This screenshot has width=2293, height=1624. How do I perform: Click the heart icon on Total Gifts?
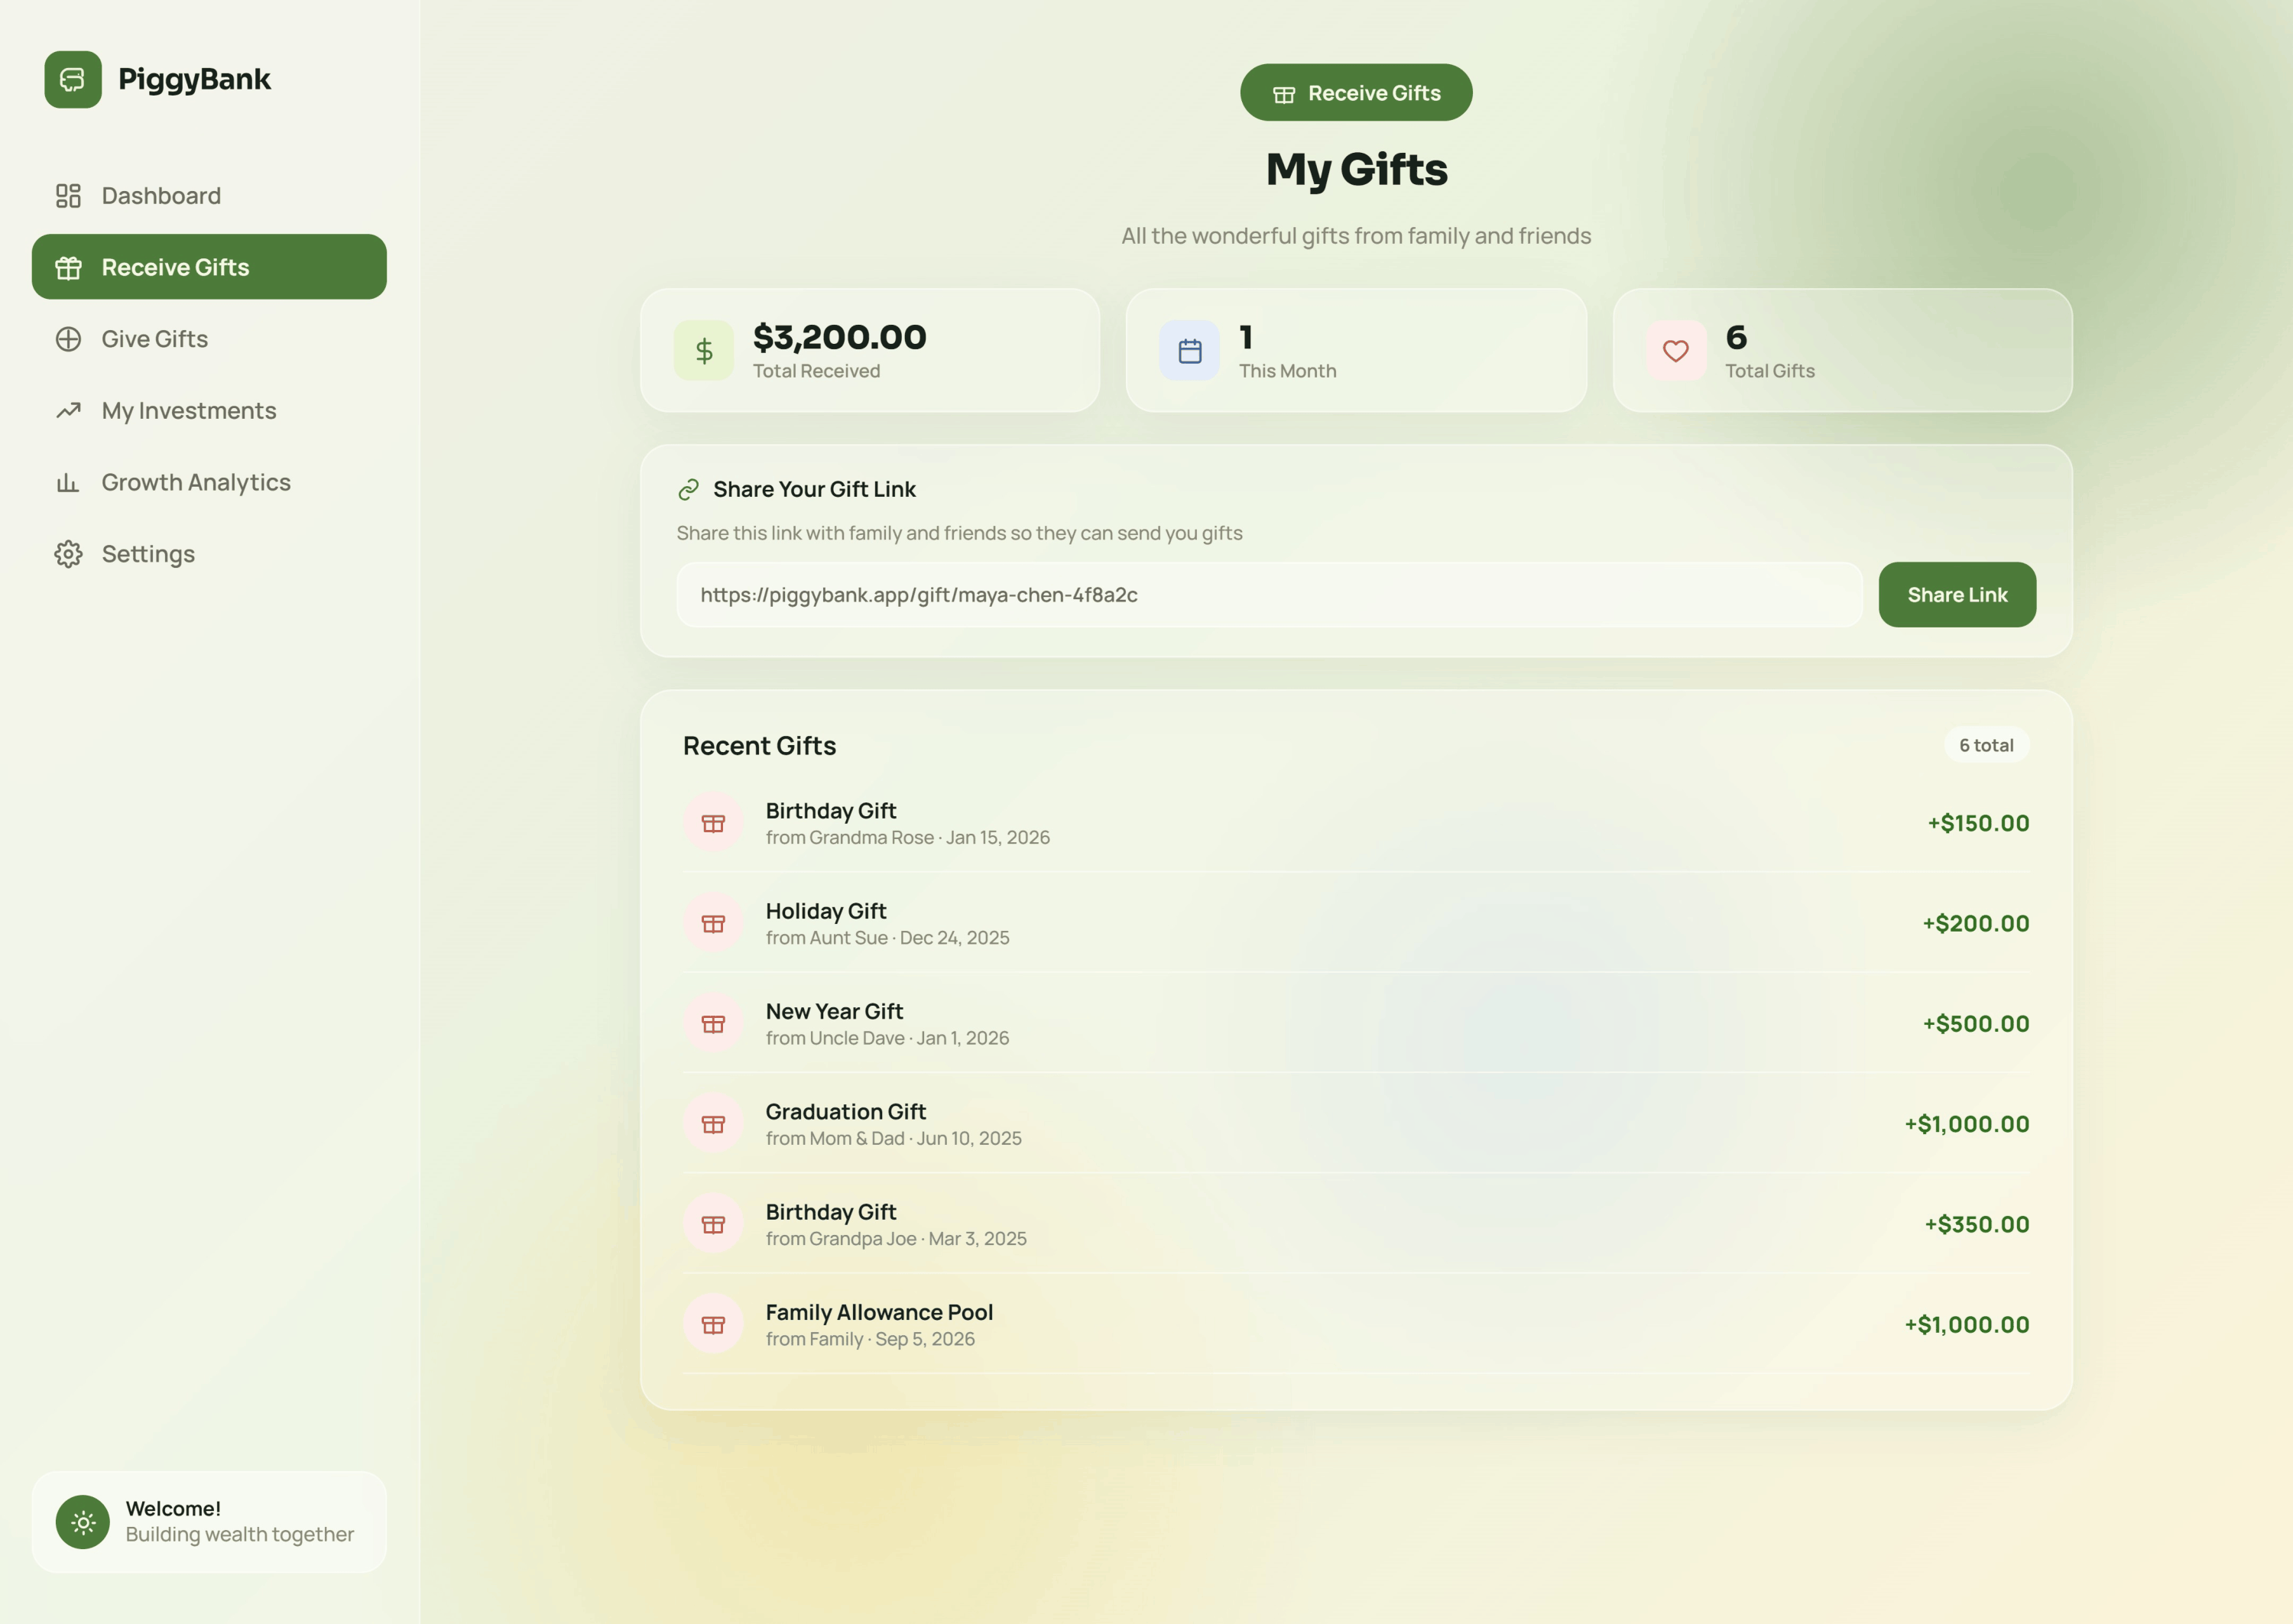coord(1676,350)
